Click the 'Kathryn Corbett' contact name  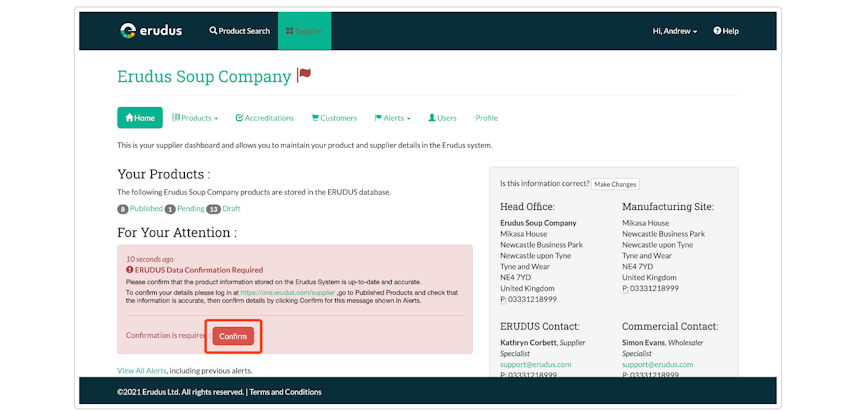(527, 343)
